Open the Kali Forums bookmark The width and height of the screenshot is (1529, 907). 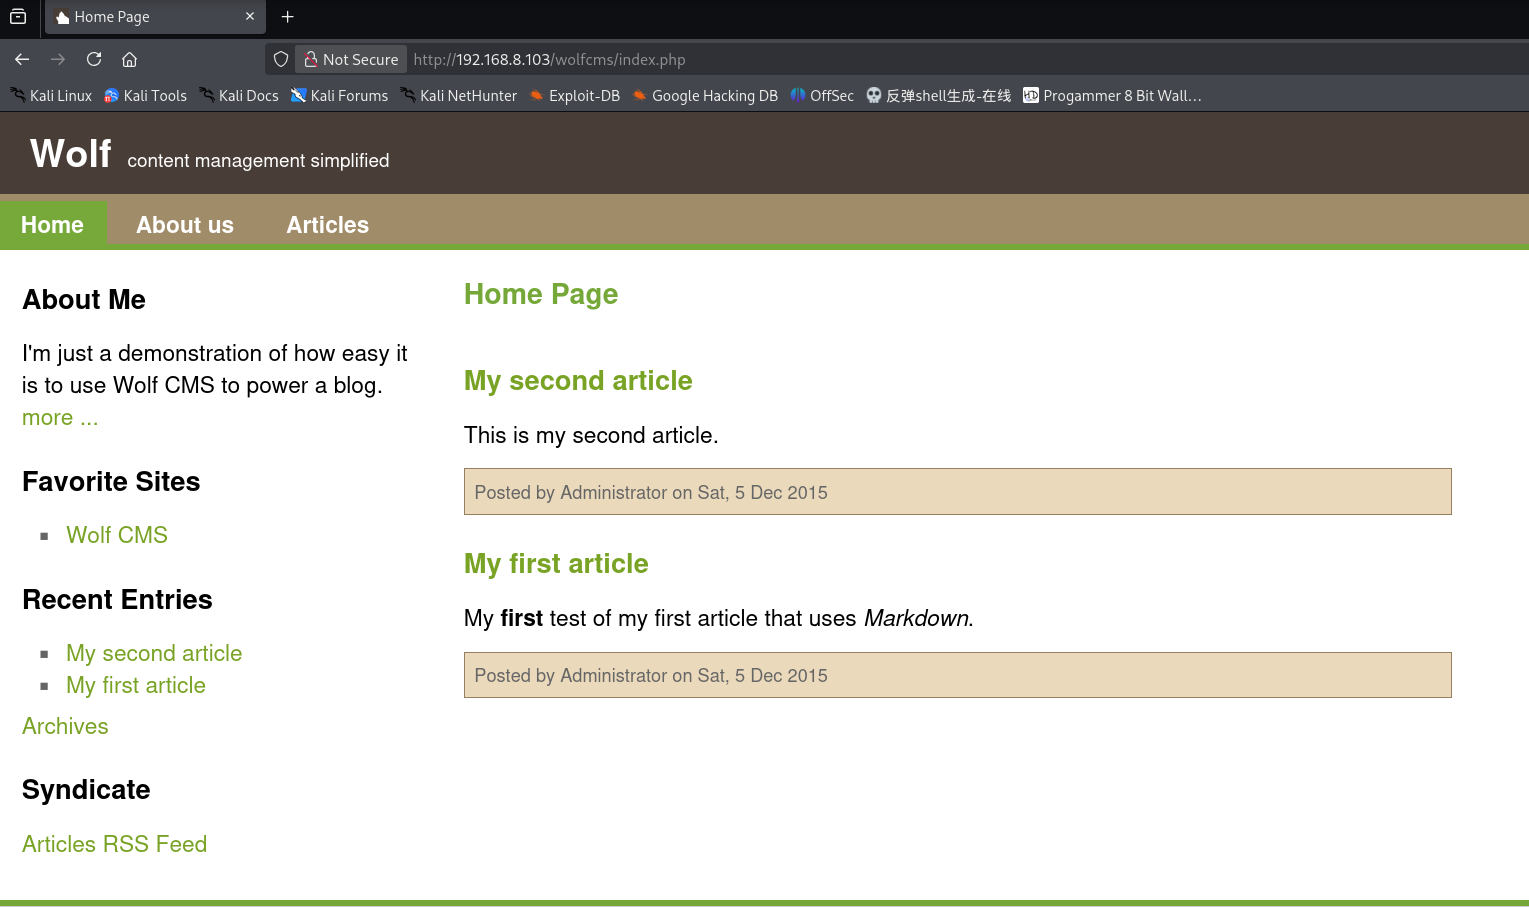(339, 95)
